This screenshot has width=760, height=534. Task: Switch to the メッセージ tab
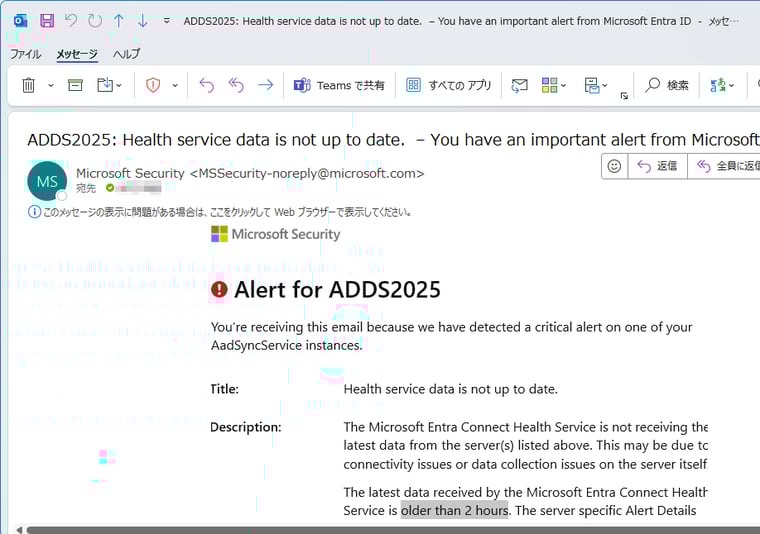tap(77, 54)
